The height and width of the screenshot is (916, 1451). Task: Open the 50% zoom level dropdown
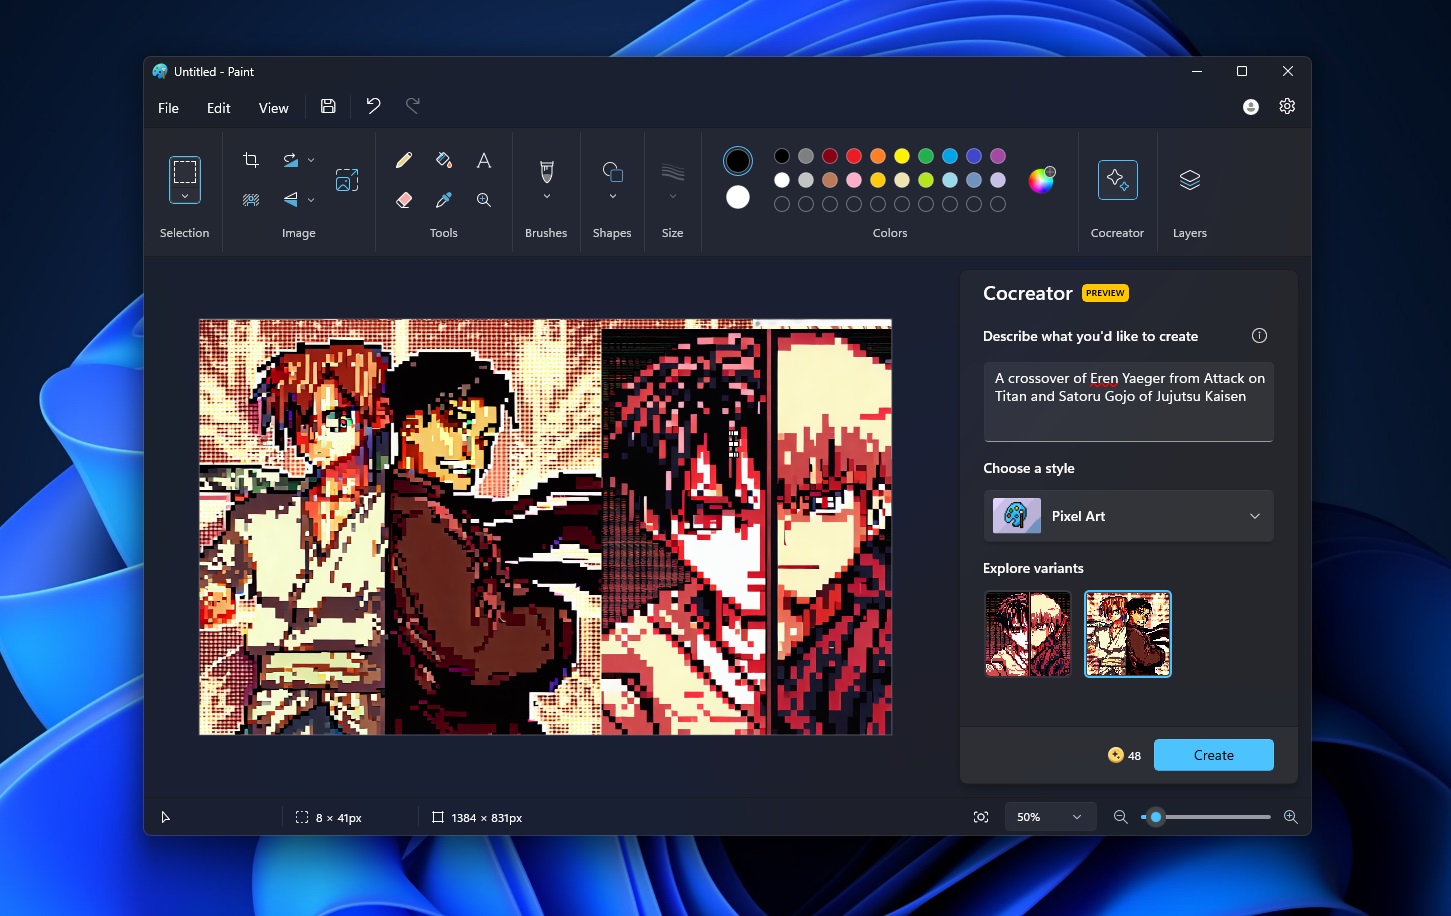pos(1049,817)
